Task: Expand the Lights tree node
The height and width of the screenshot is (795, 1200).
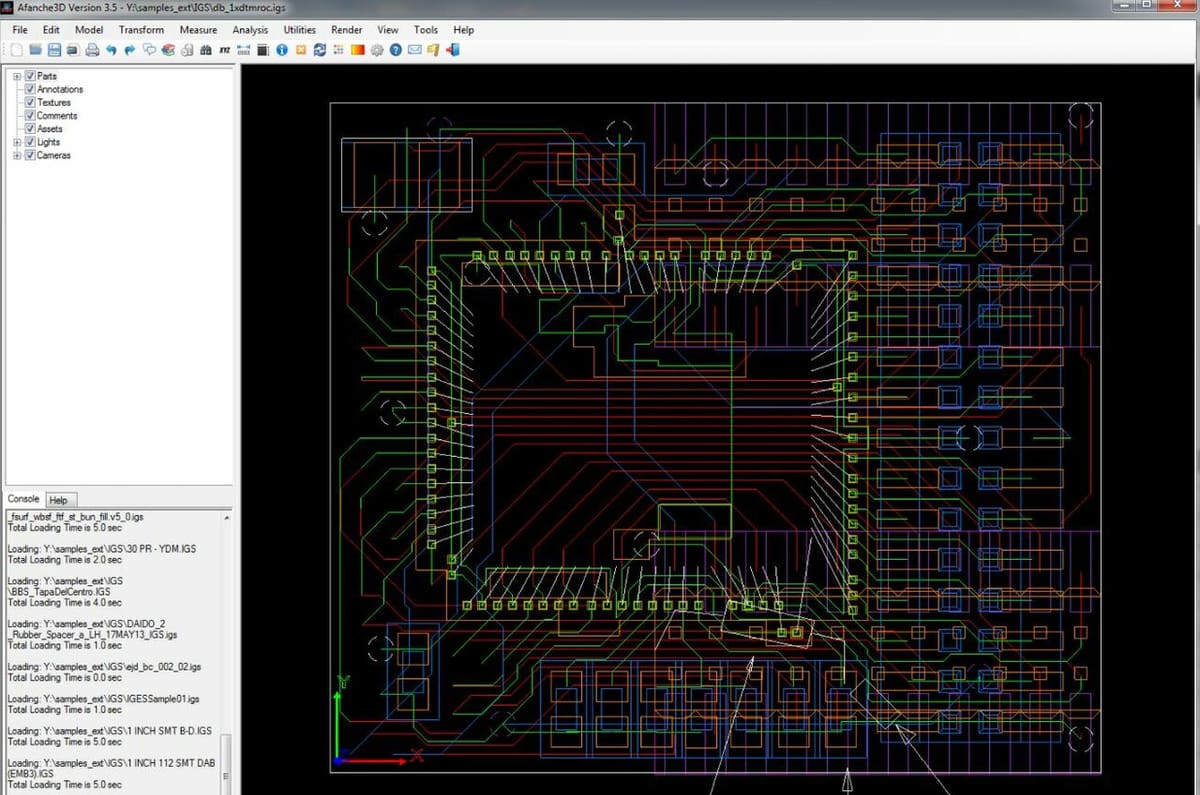Action: (x=17, y=142)
